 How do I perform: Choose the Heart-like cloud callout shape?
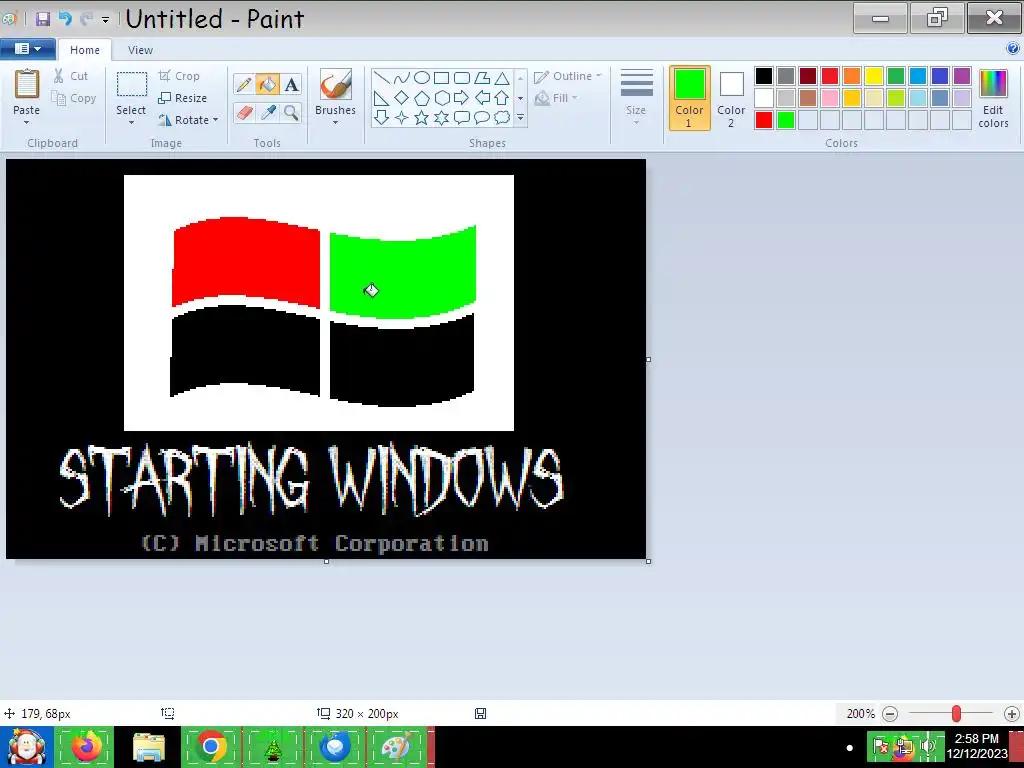pos(502,118)
